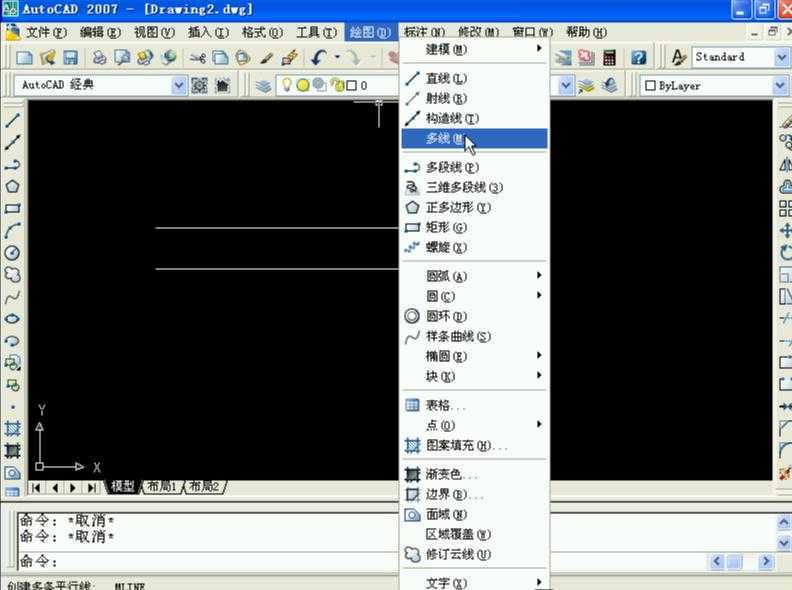This screenshot has height=590, width=792.
Task: Select the Rectangle tool in left toolbar
Action: click(x=13, y=209)
